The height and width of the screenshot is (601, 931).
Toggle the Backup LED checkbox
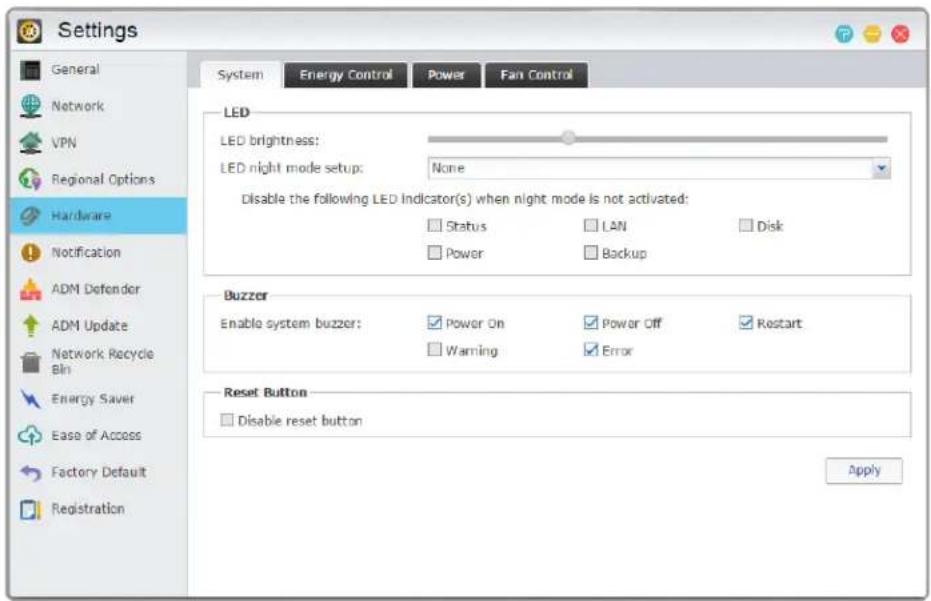coord(590,252)
